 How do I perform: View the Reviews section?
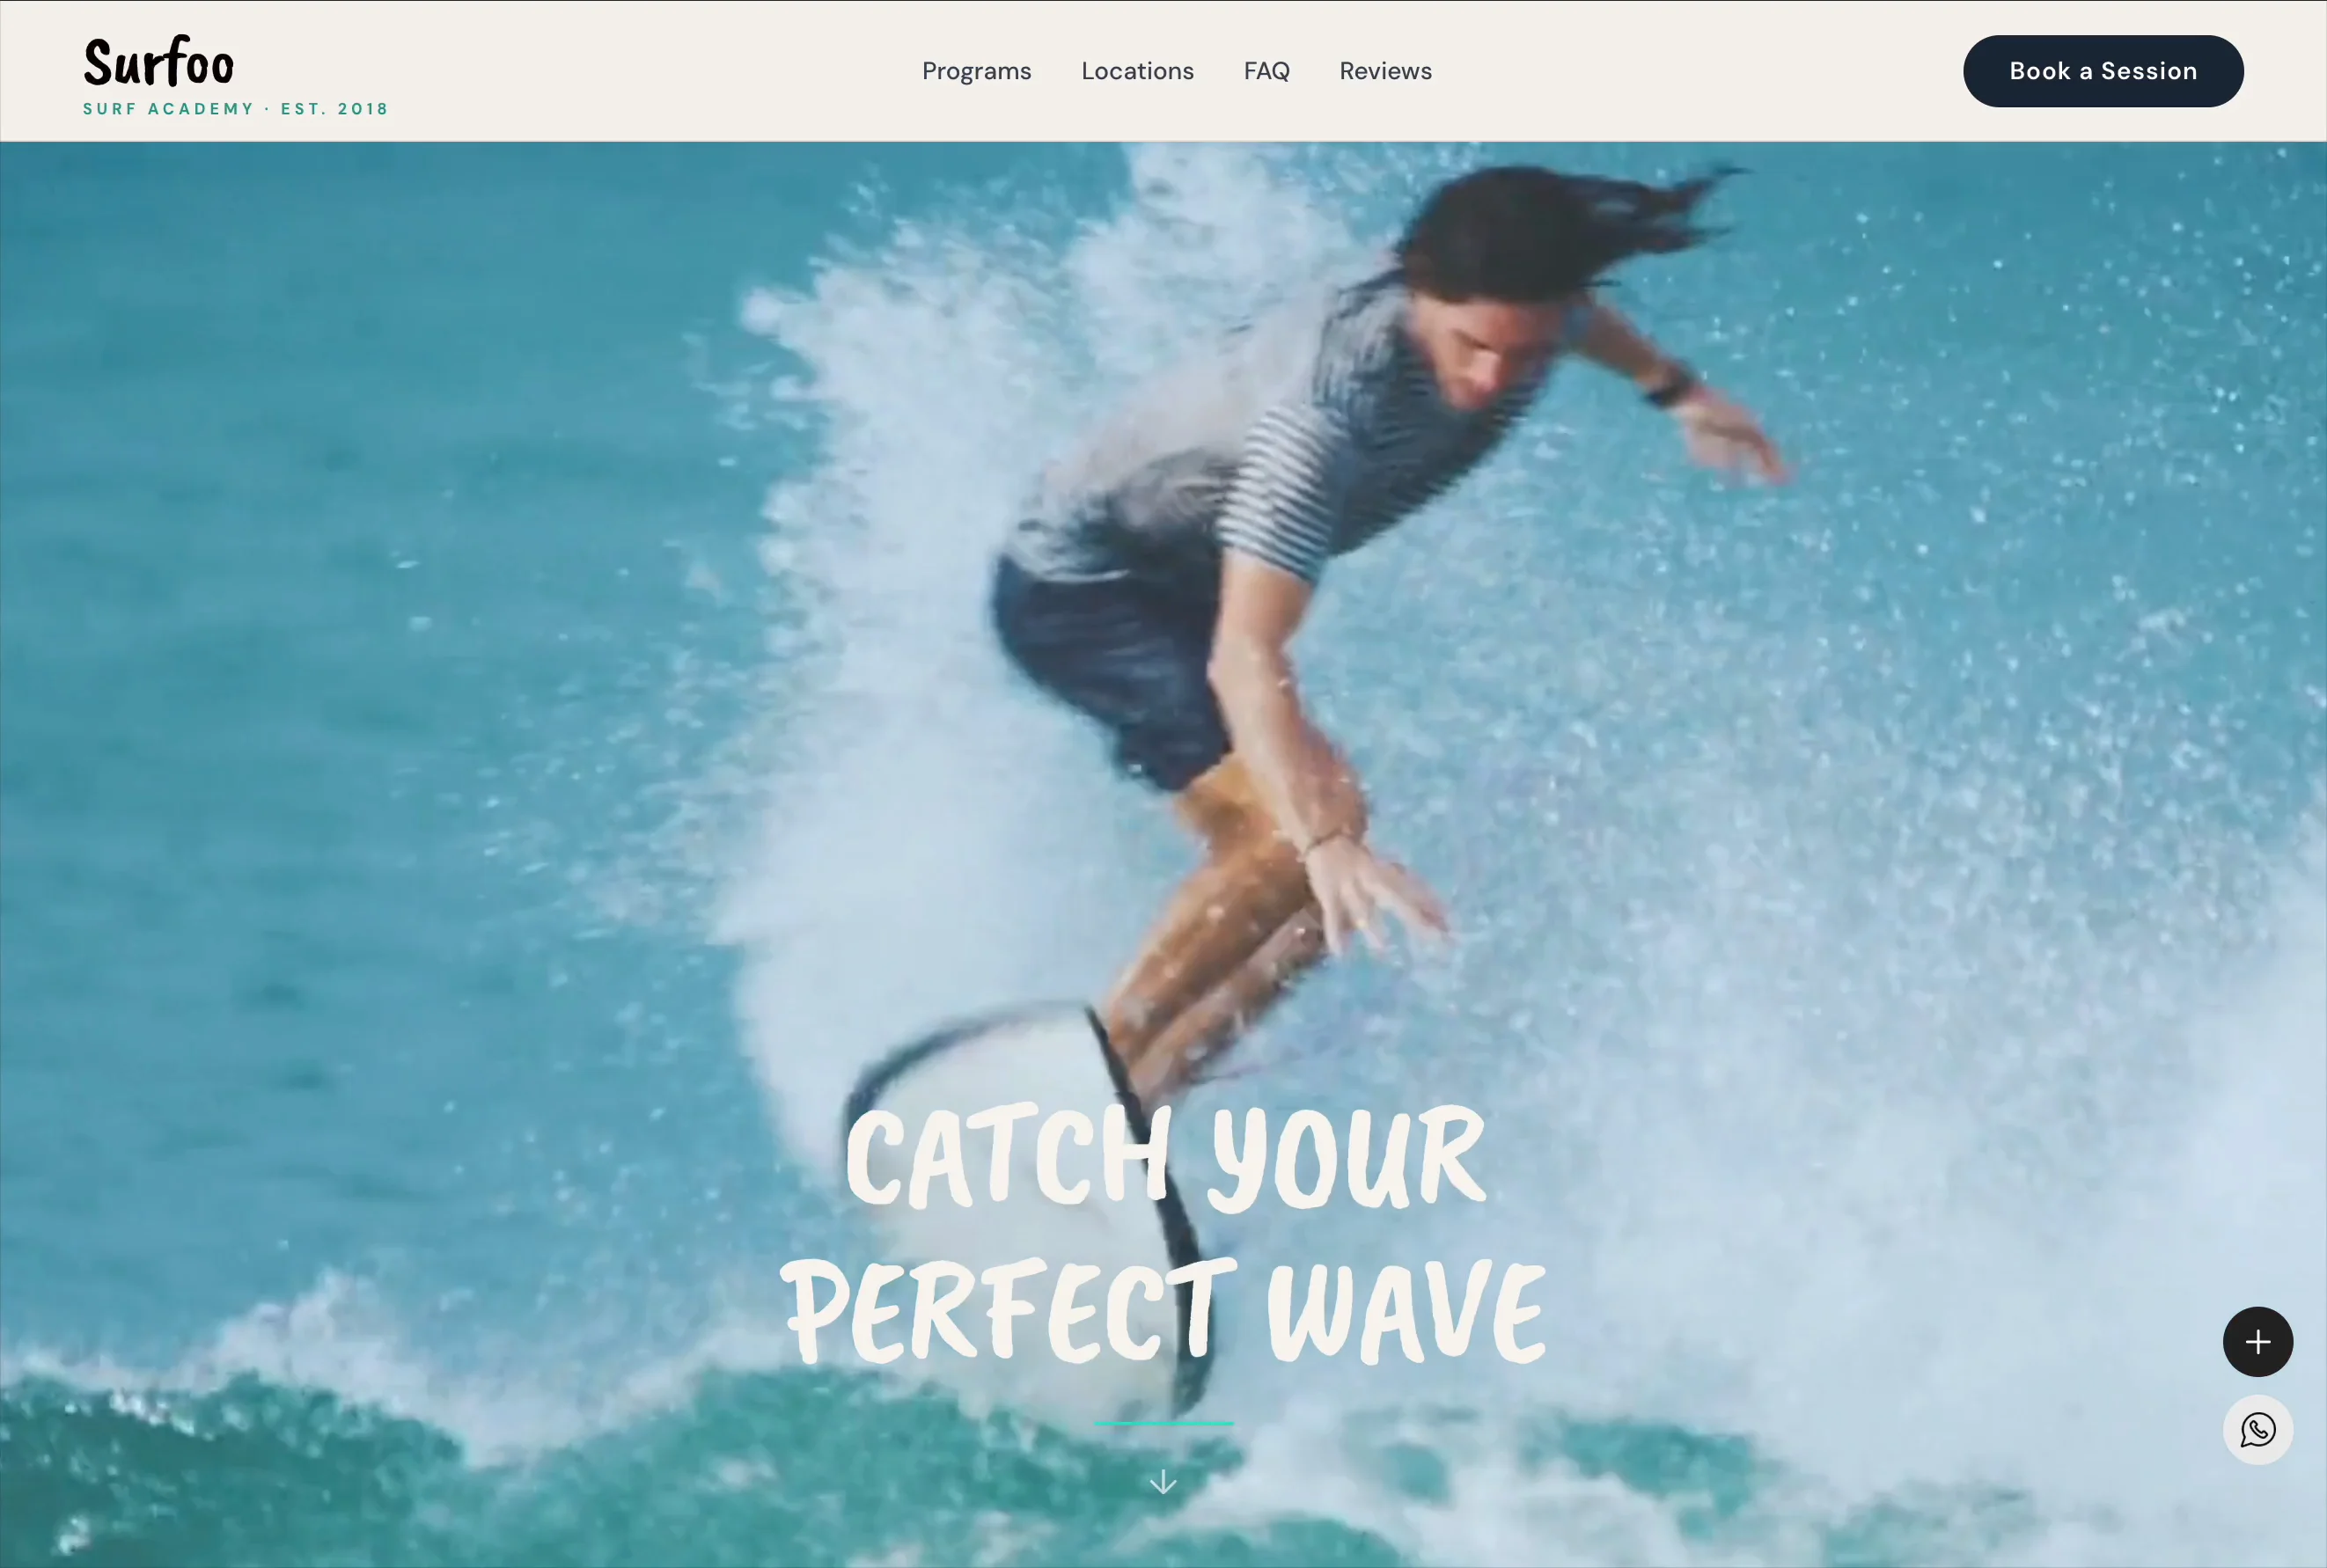click(x=1385, y=71)
